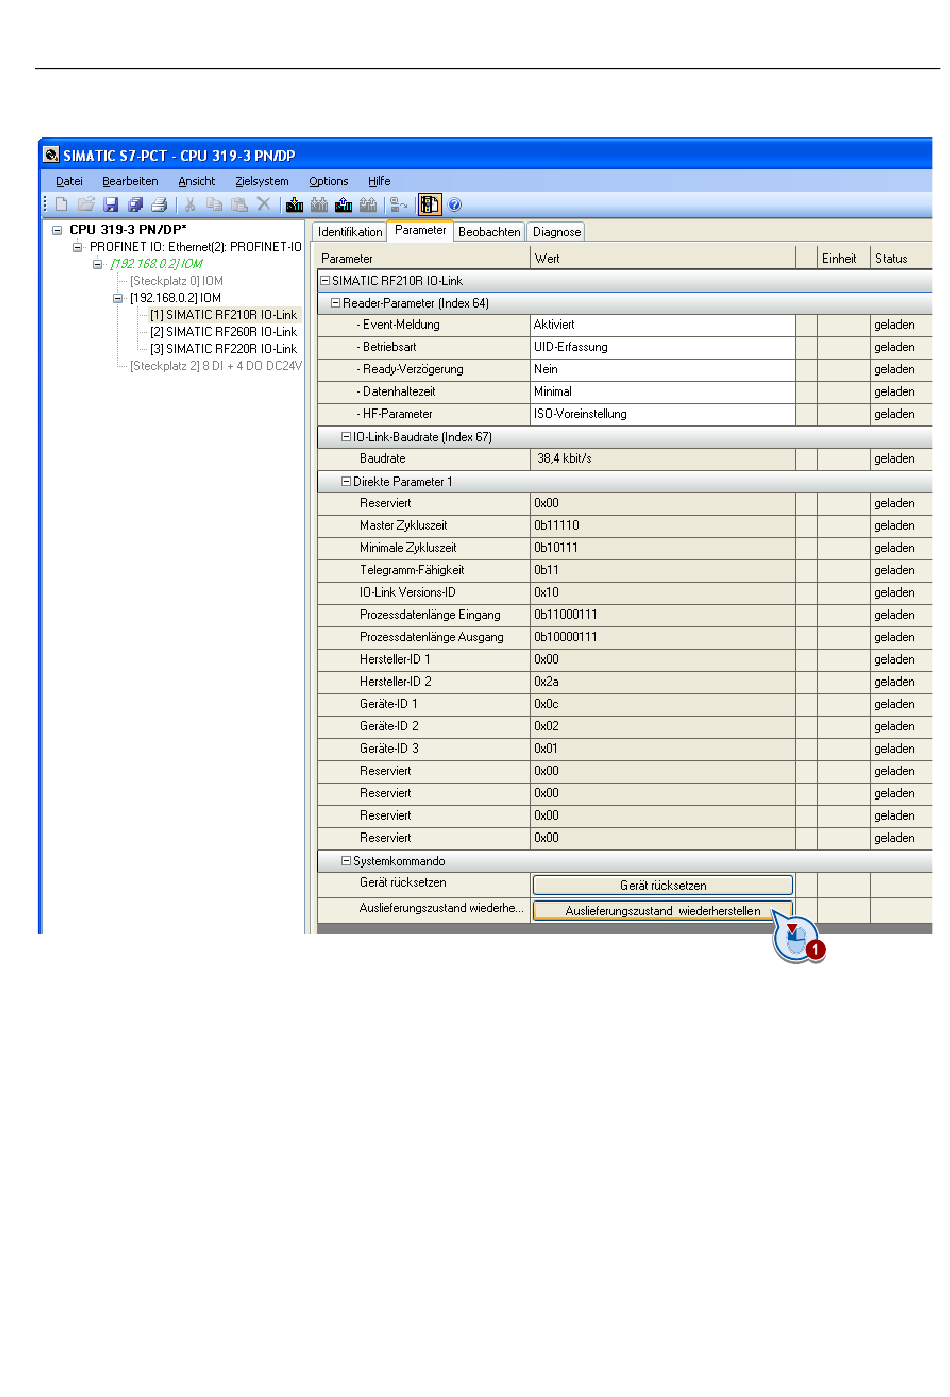This screenshot has width=950, height=1397.
Task: Click the greyed Upload with devices icon
Action: (x=369, y=205)
